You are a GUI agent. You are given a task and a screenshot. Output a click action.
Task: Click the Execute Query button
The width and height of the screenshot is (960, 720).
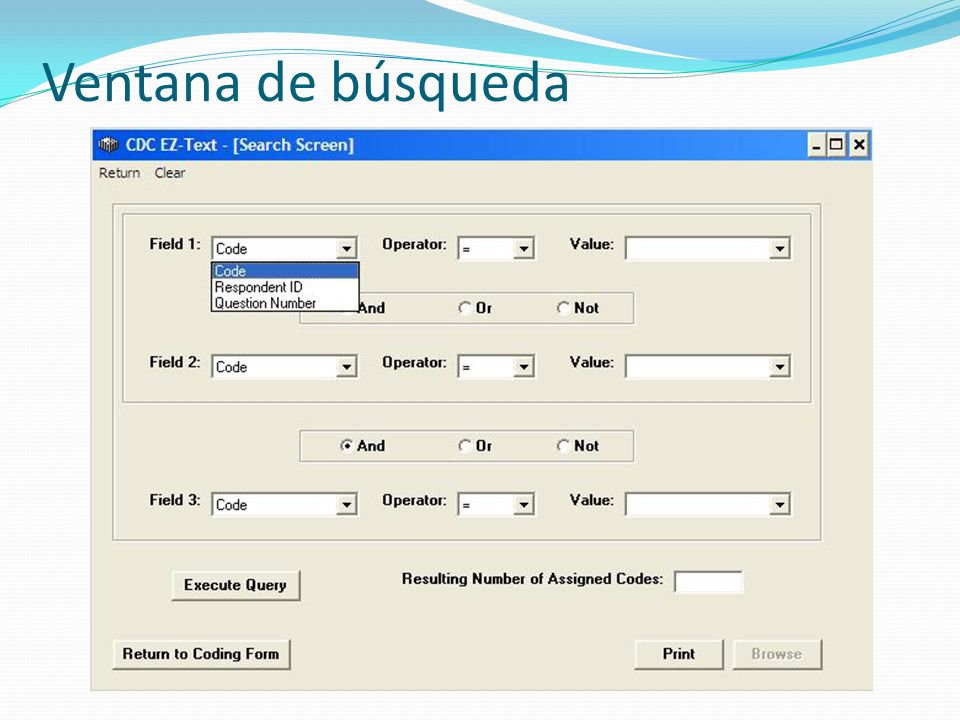(236, 585)
